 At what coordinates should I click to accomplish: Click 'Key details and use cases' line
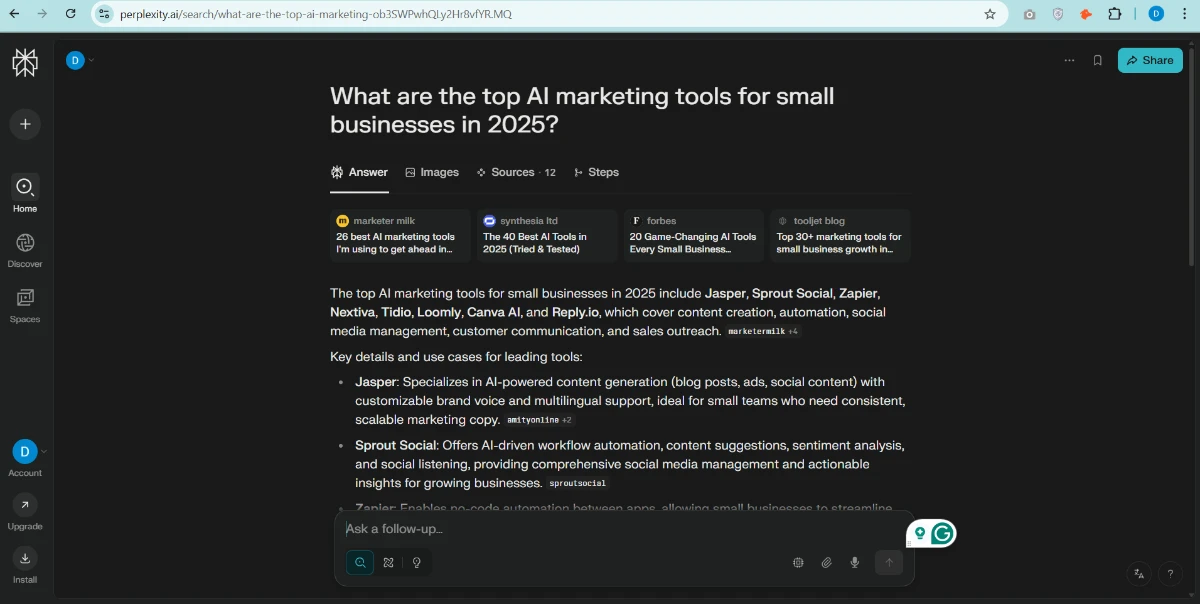tap(456, 357)
